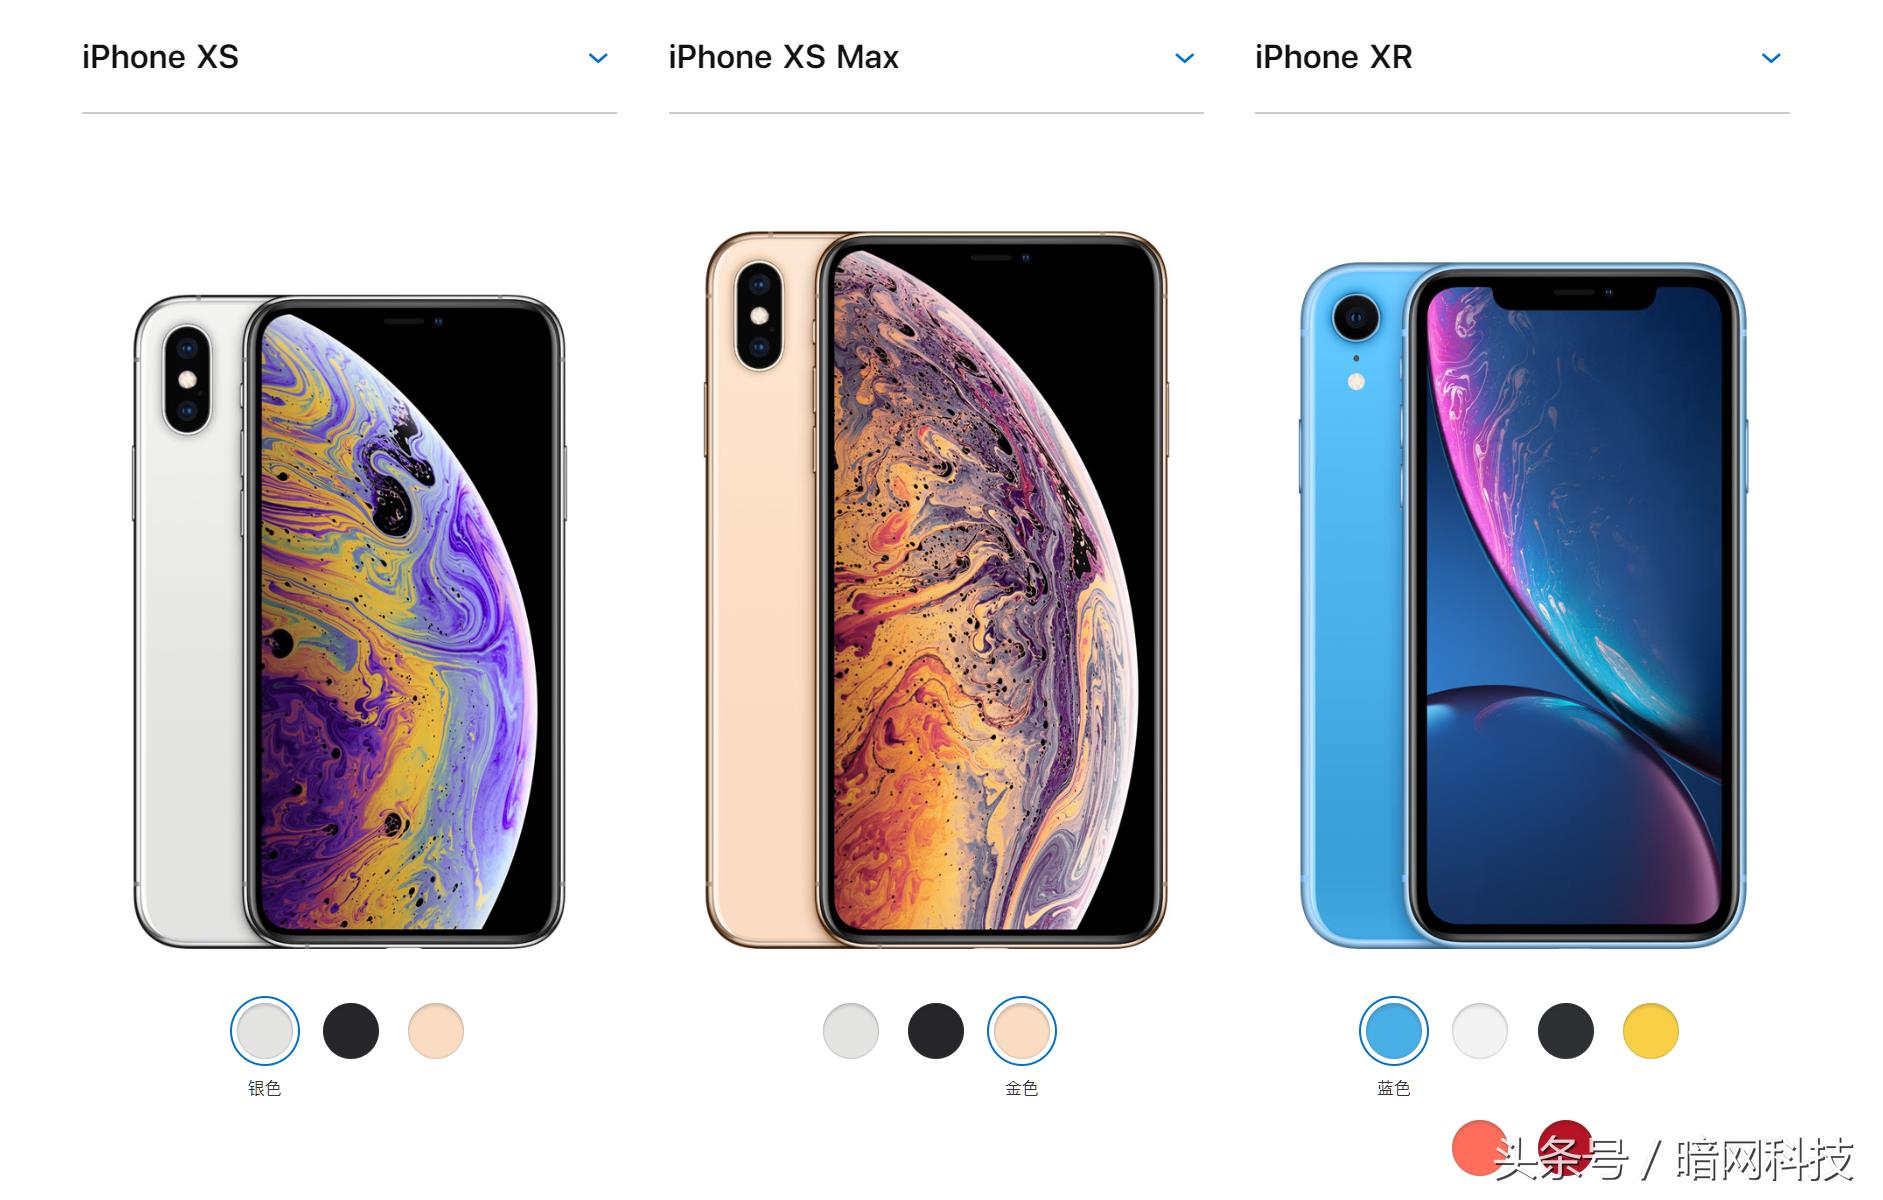This screenshot has height=1200, width=1883.
Task: Expand the iPhone XS Max dropdown chevron
Action: pos(1185,58)
